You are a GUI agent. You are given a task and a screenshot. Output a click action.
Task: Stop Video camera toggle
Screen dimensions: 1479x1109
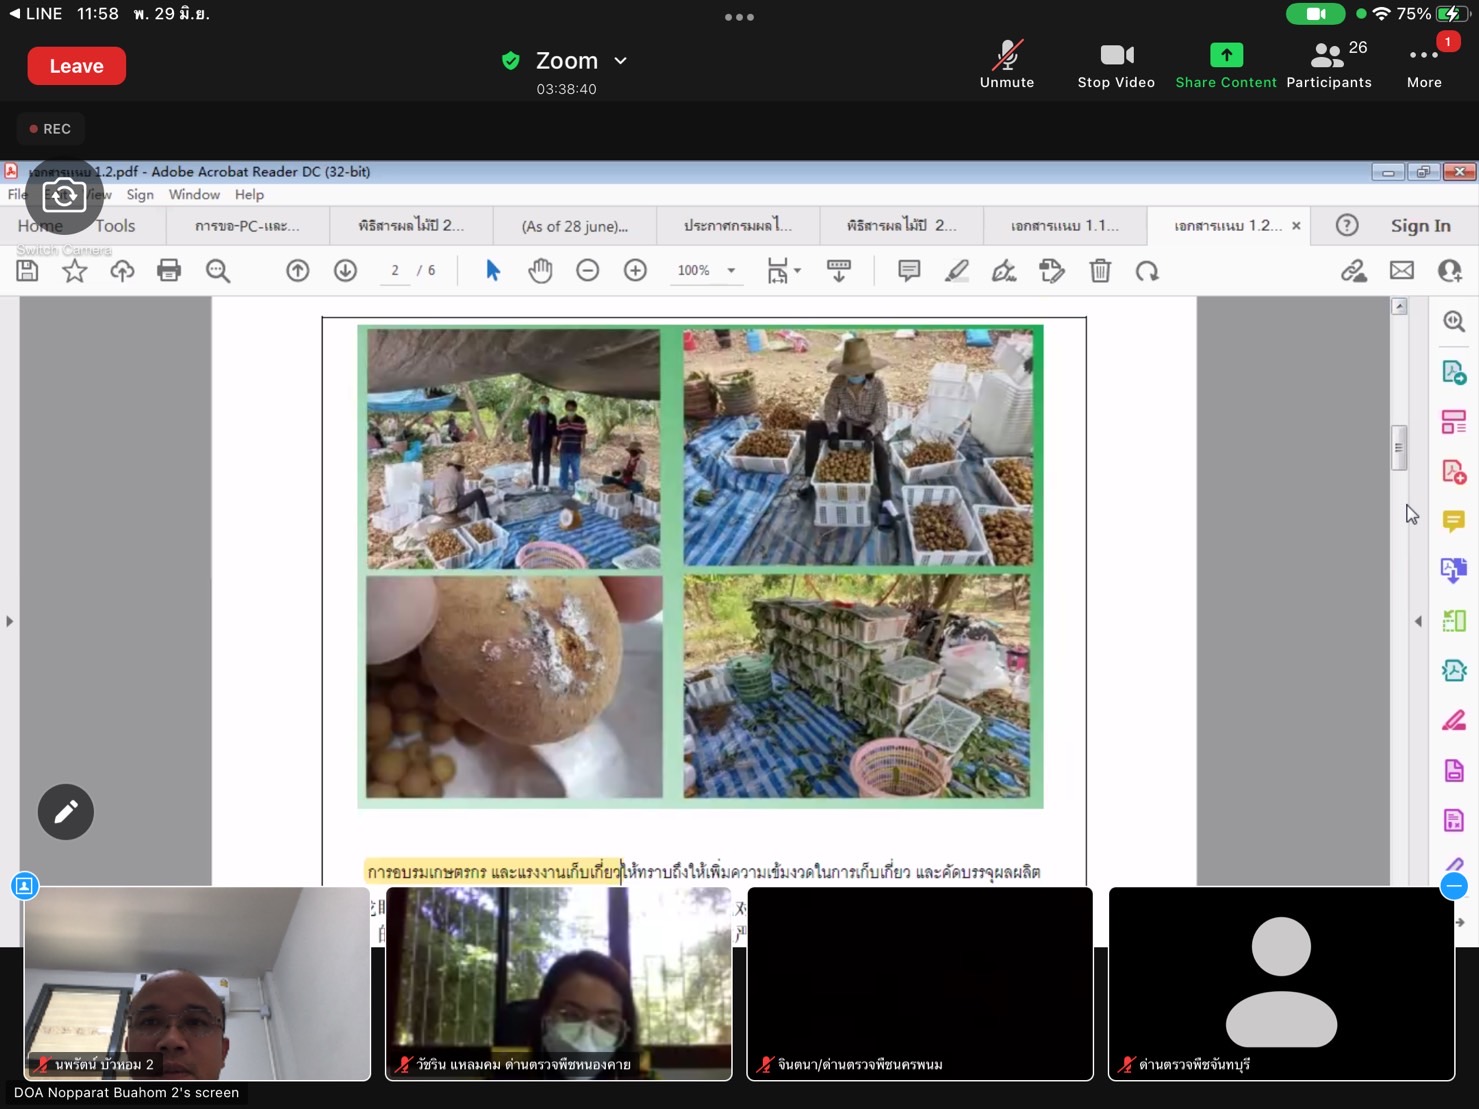pyautogui.click(x=1116, y=65)
